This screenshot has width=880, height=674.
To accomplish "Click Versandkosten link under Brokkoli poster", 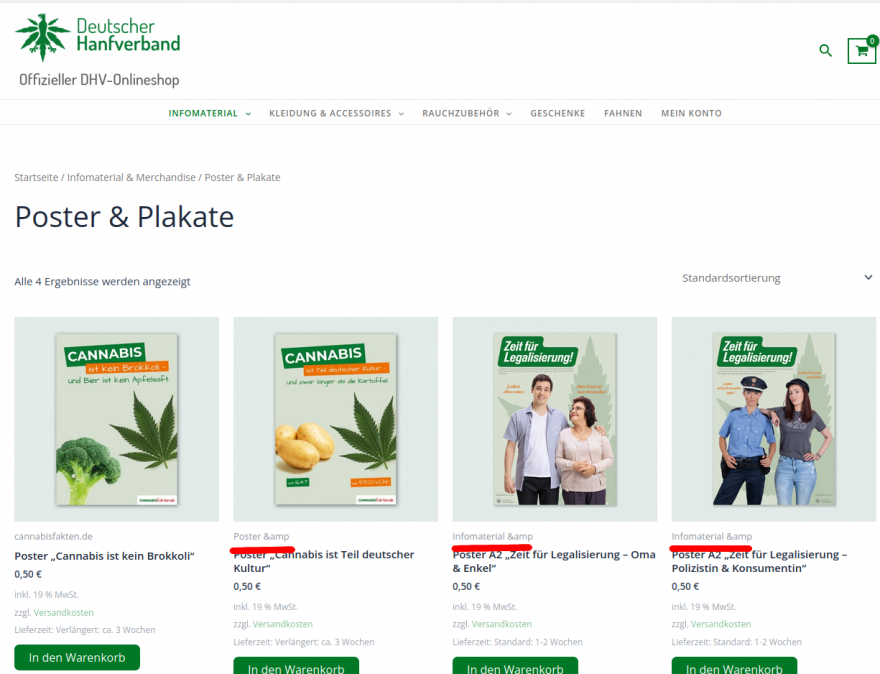I will point(63,612).
